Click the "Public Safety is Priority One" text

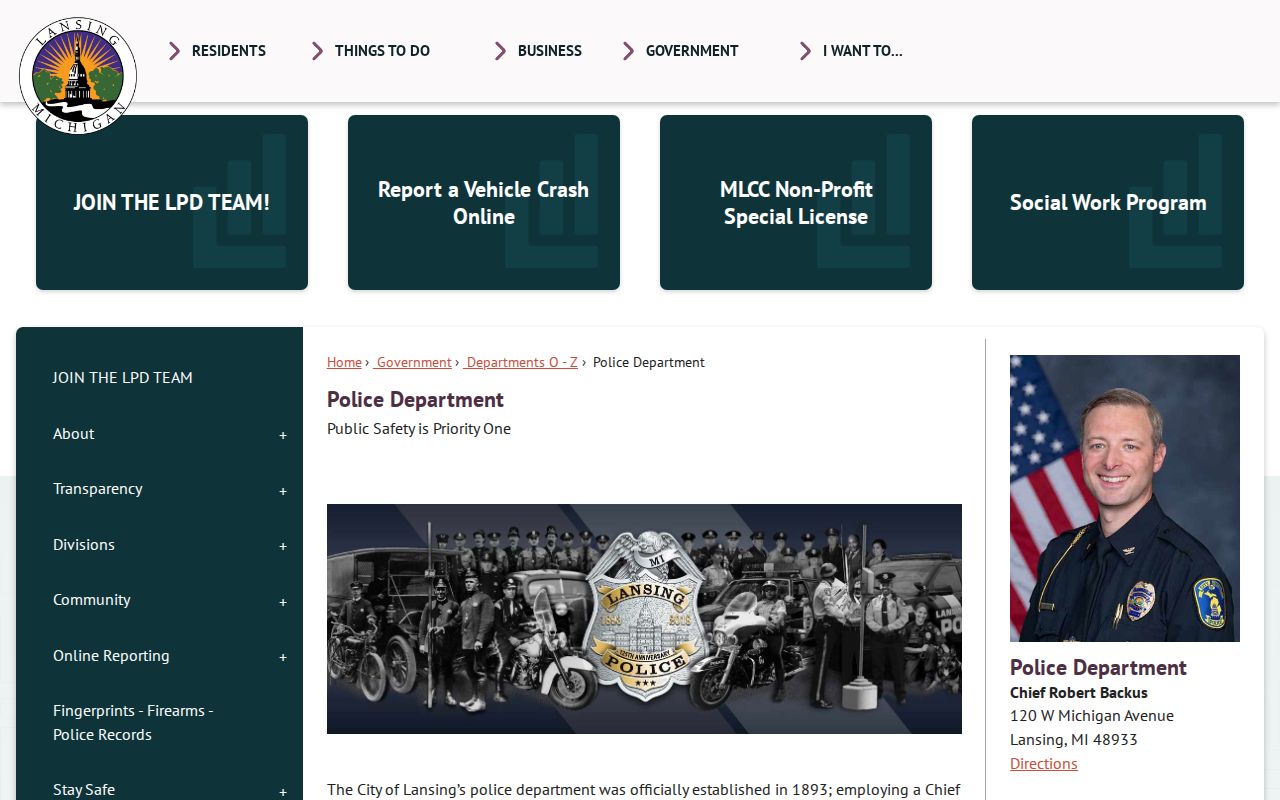pos(419,429)
